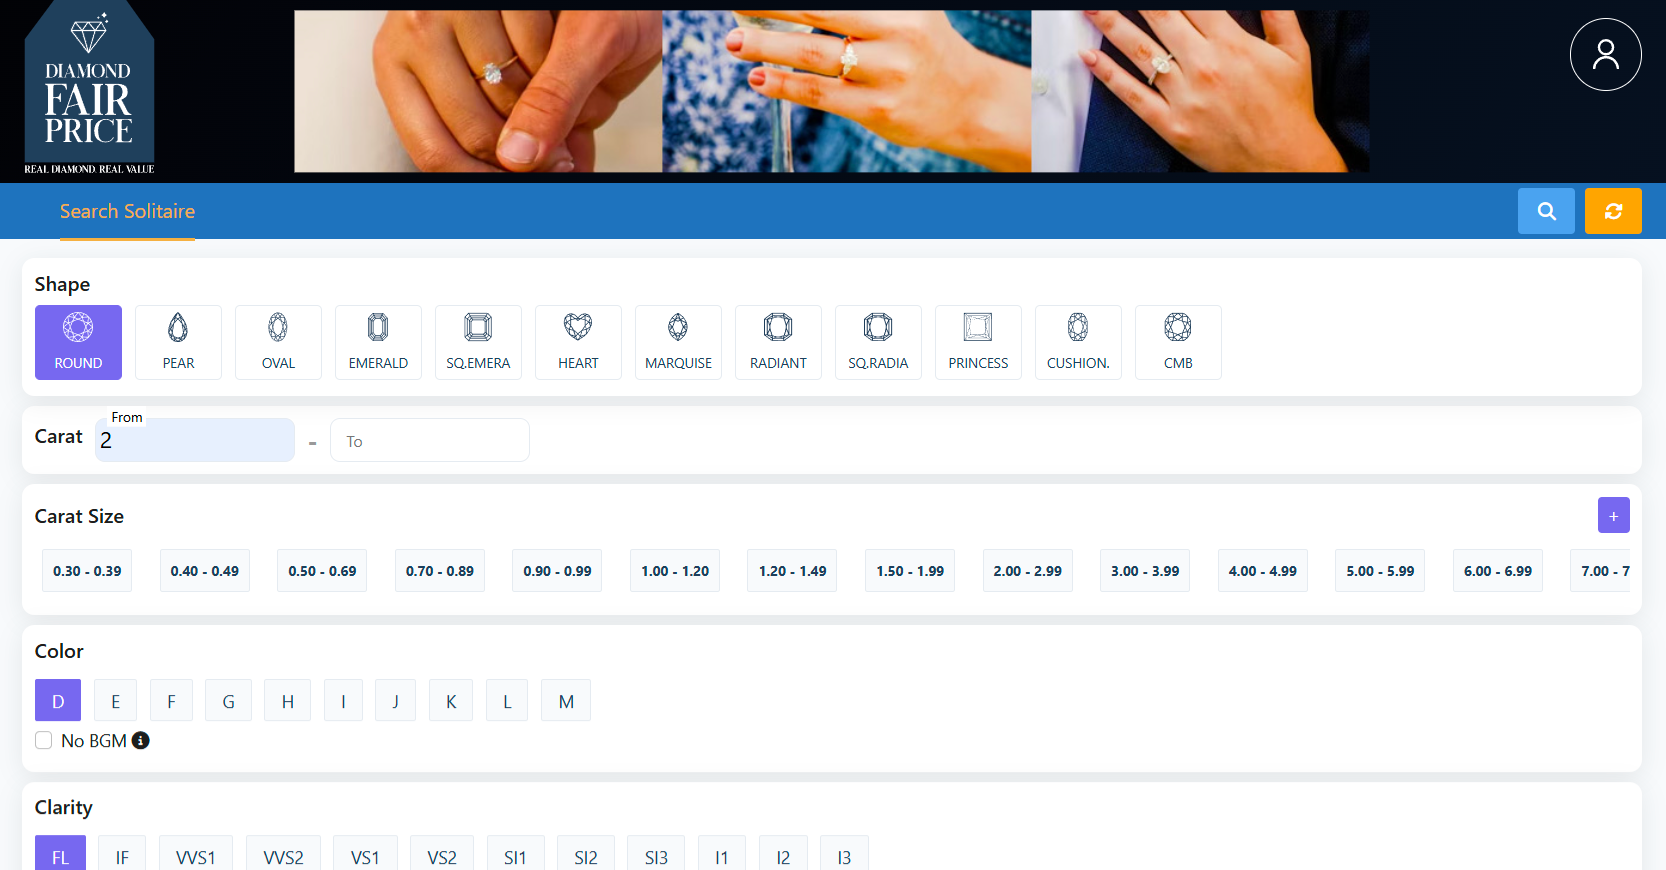Screen dimensions: 1666x870
Task: Click the Carat To input field
Action: 429,441
